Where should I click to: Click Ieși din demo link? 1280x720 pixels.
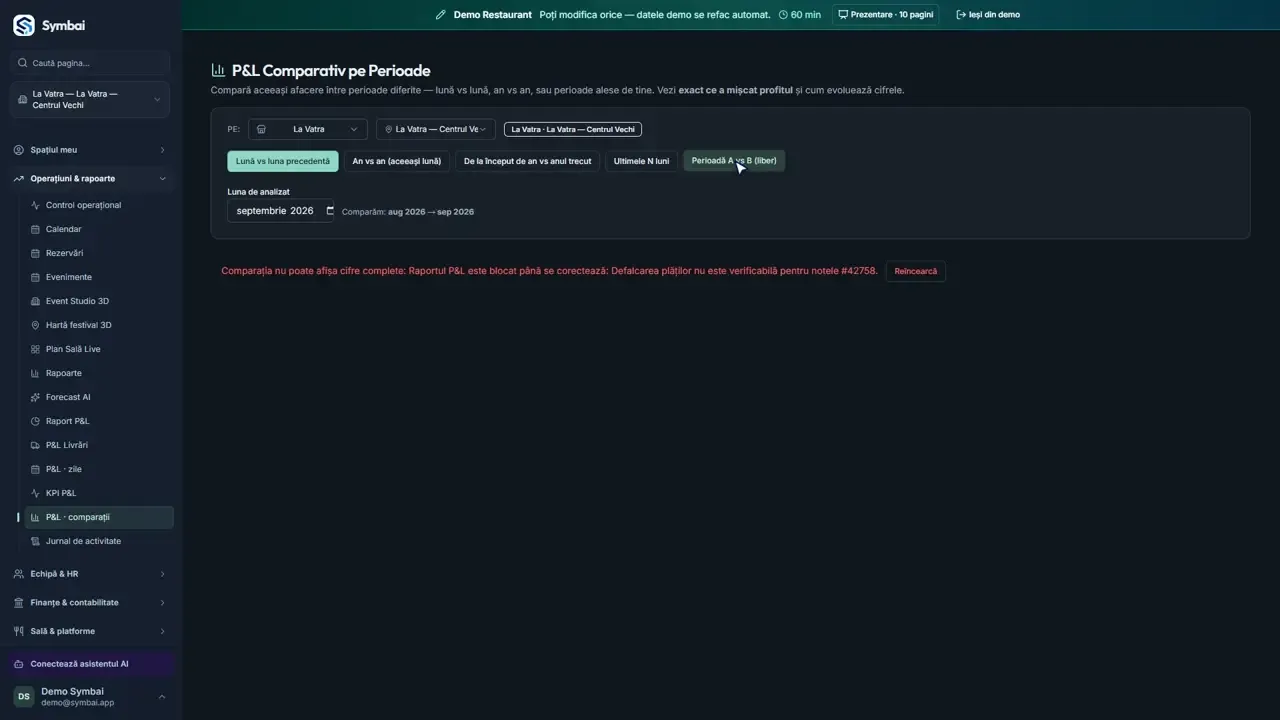point(988,15)
